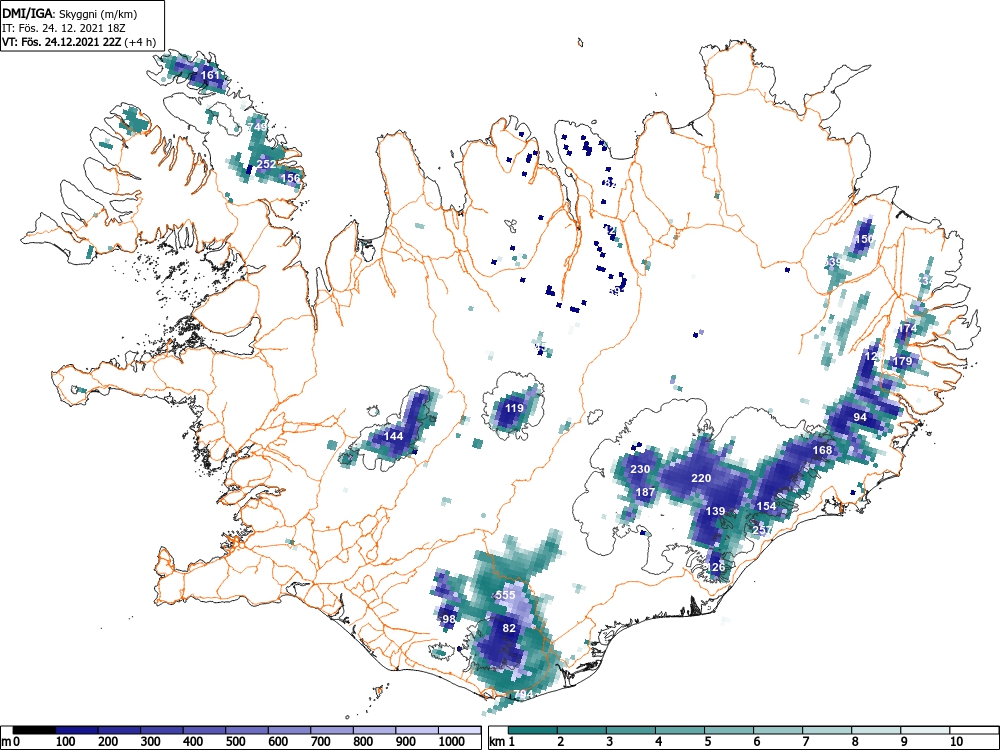Click the visibility value 156
1000x750 pixels.
(x=290, y=178)
